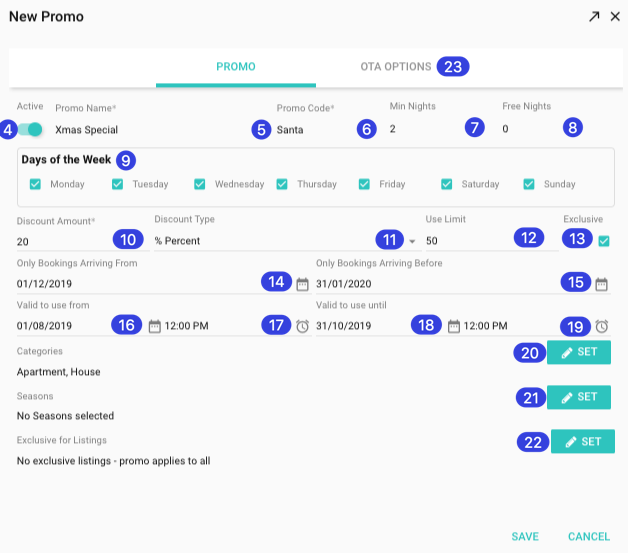Click Set button for Exclusive for Listings

[583, 441]
